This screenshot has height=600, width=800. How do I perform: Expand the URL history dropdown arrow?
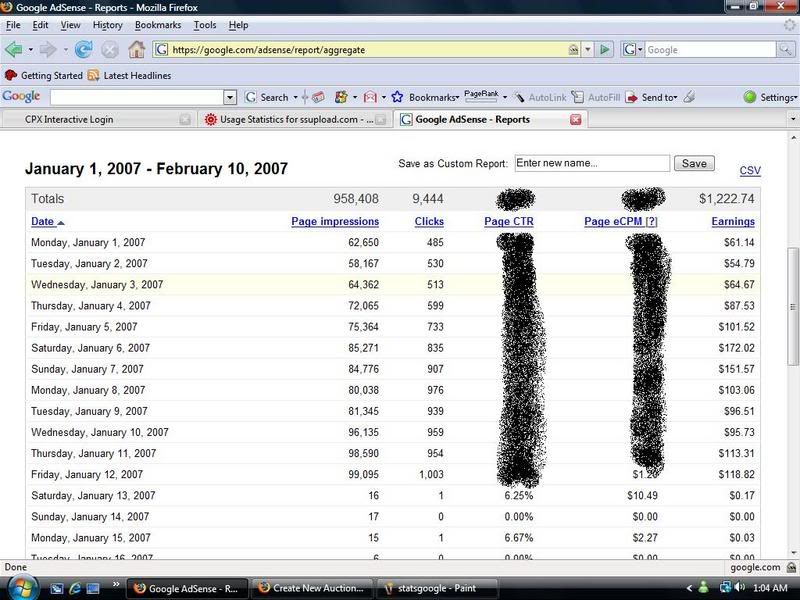(588, 49)
